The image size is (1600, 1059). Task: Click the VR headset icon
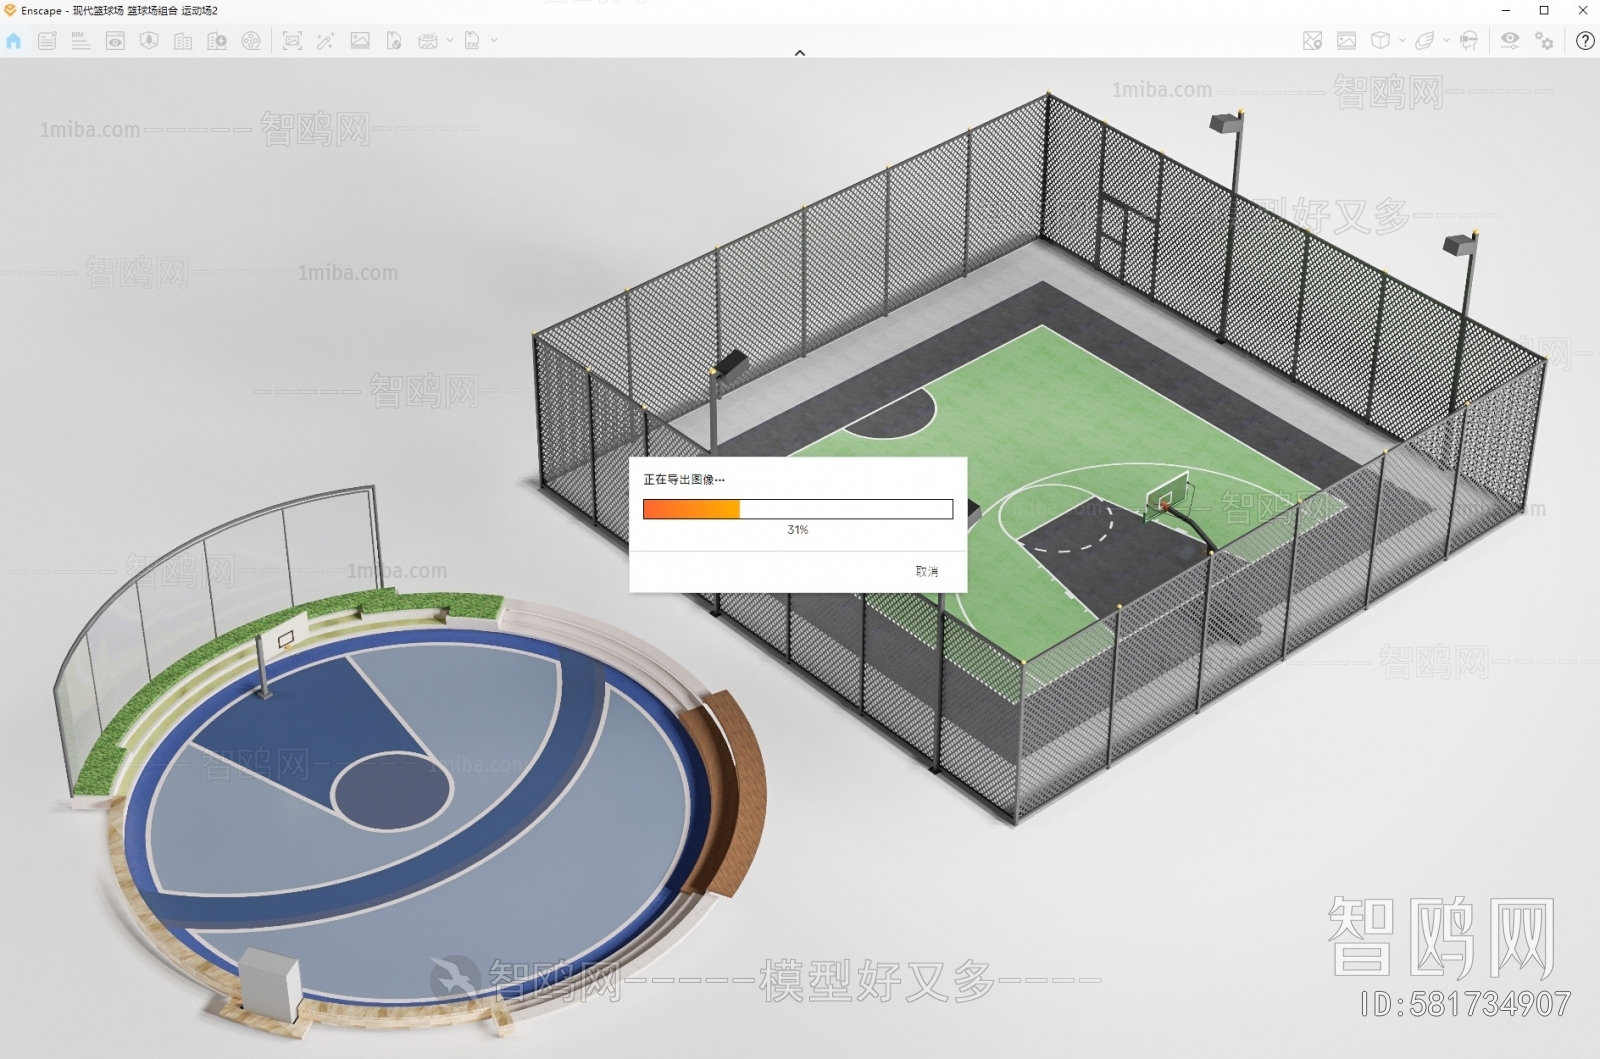(1469, 41)
